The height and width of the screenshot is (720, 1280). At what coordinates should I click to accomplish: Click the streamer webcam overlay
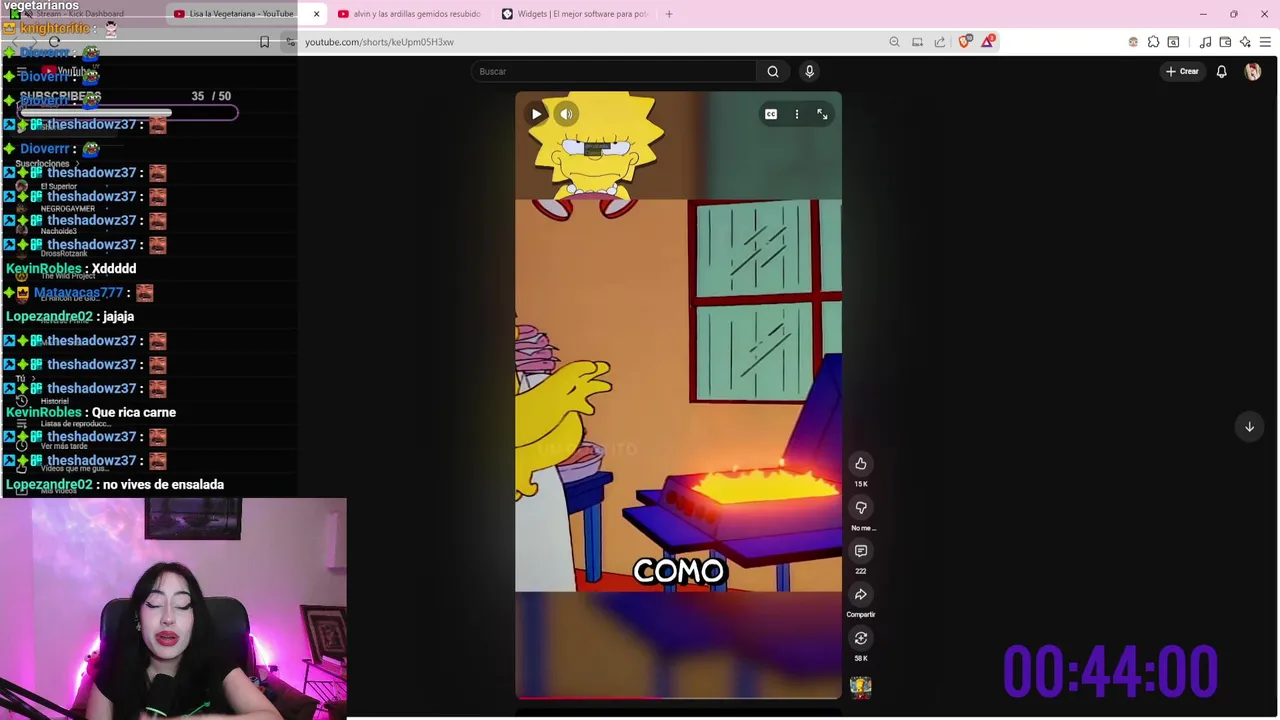tap(173, 608)
